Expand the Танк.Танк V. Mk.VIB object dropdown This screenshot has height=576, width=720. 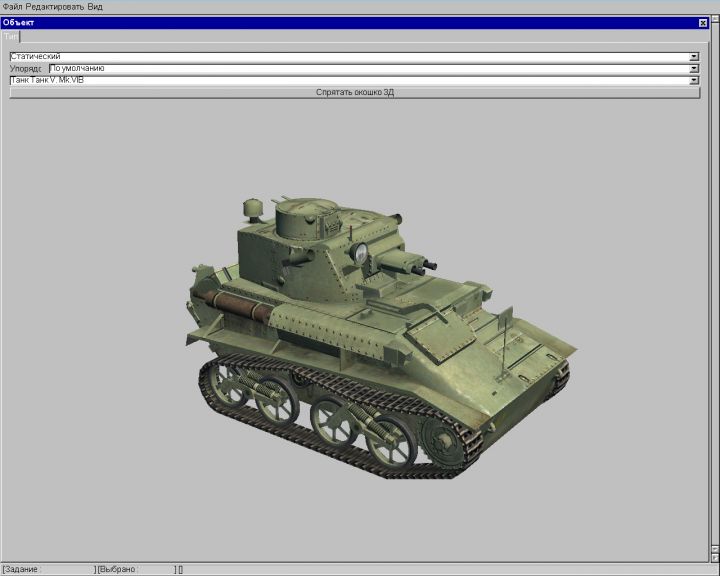[x=694, y=80]
